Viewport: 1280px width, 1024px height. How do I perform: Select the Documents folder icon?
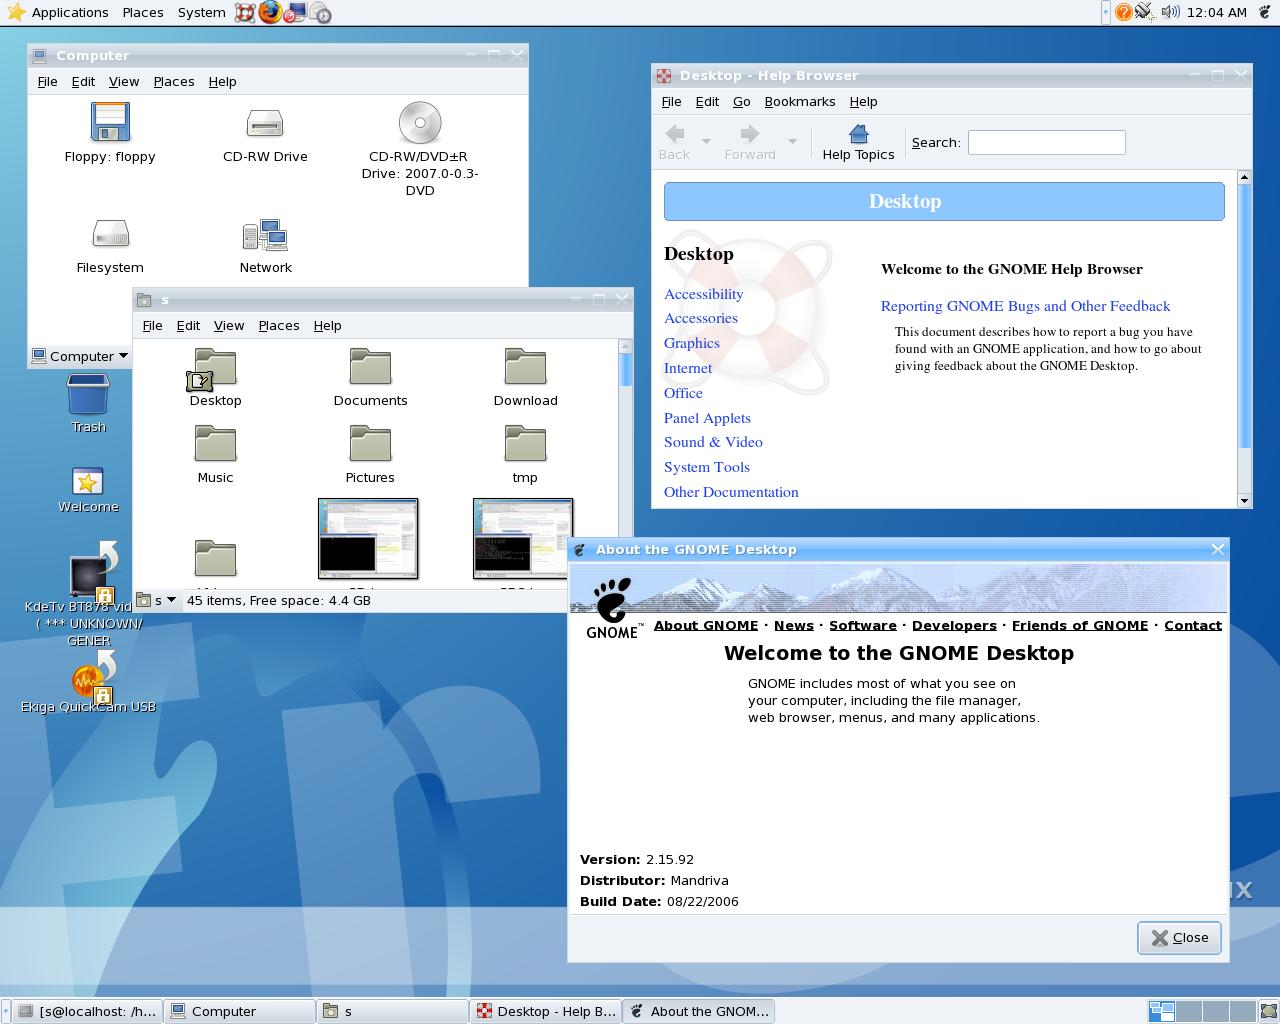point(370,367)
